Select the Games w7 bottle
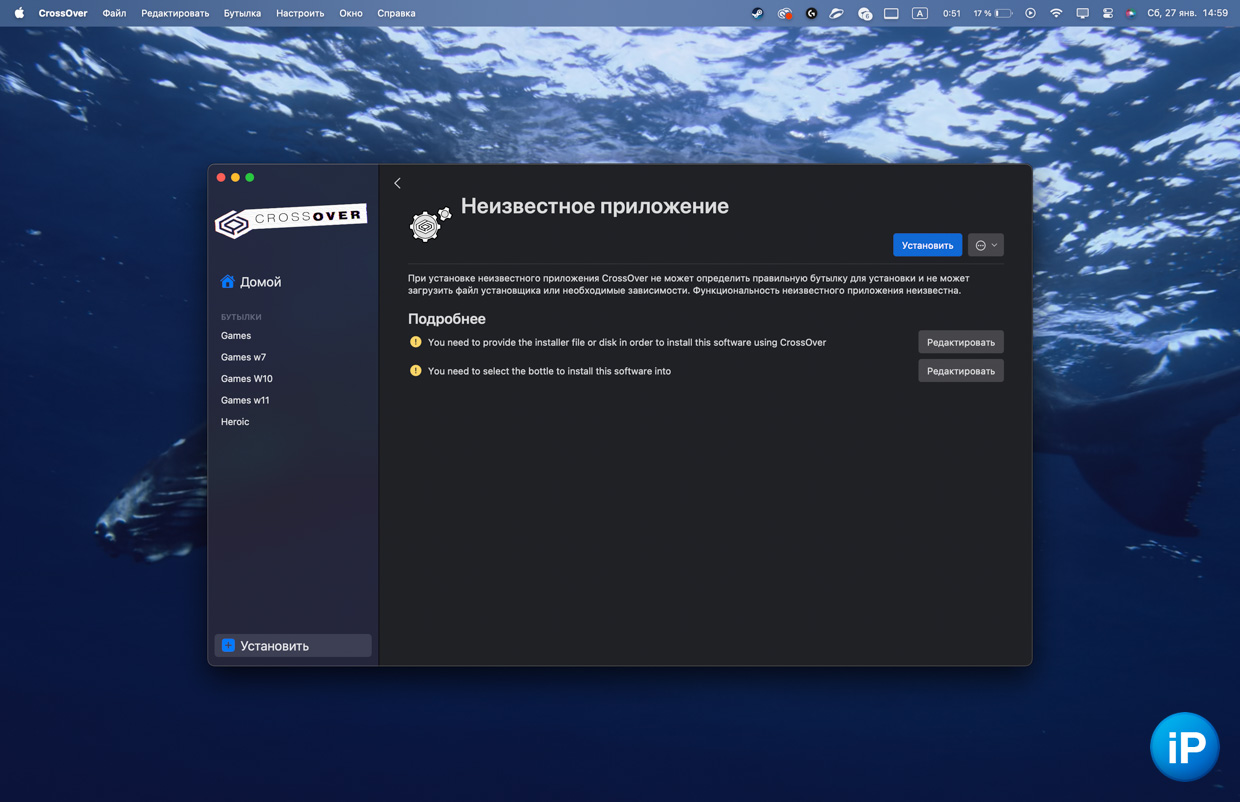Screen dimensions: 1240x802 point(243,357)
